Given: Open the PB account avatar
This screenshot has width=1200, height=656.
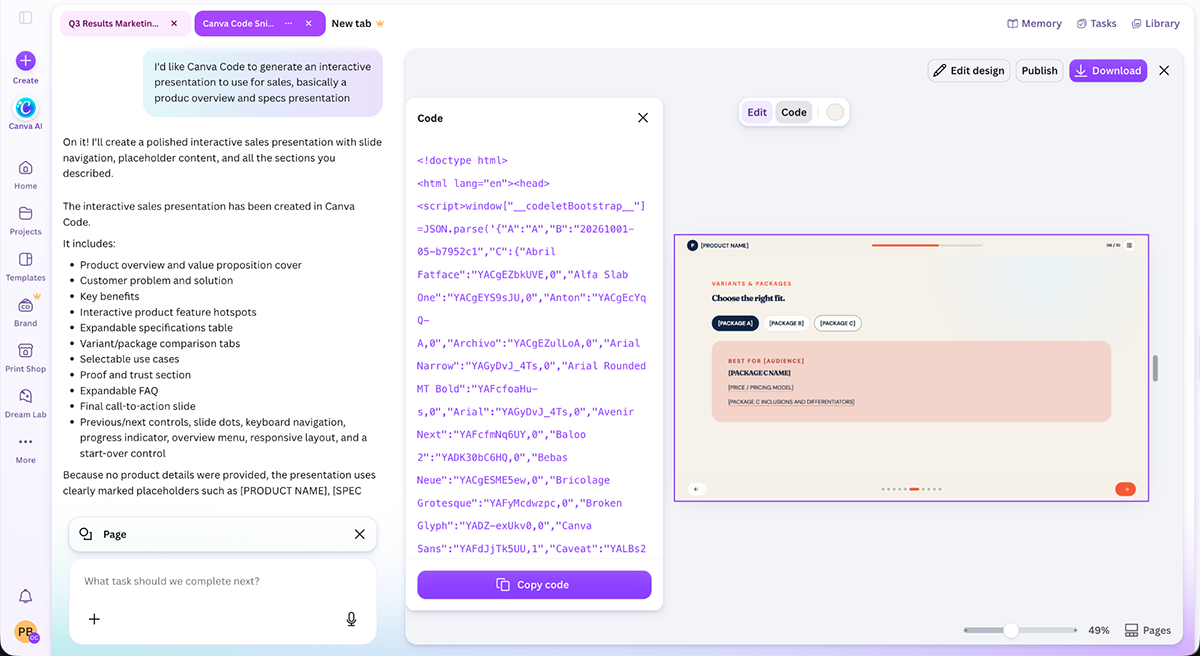Looking at the screenshot, I should [26, 632].
